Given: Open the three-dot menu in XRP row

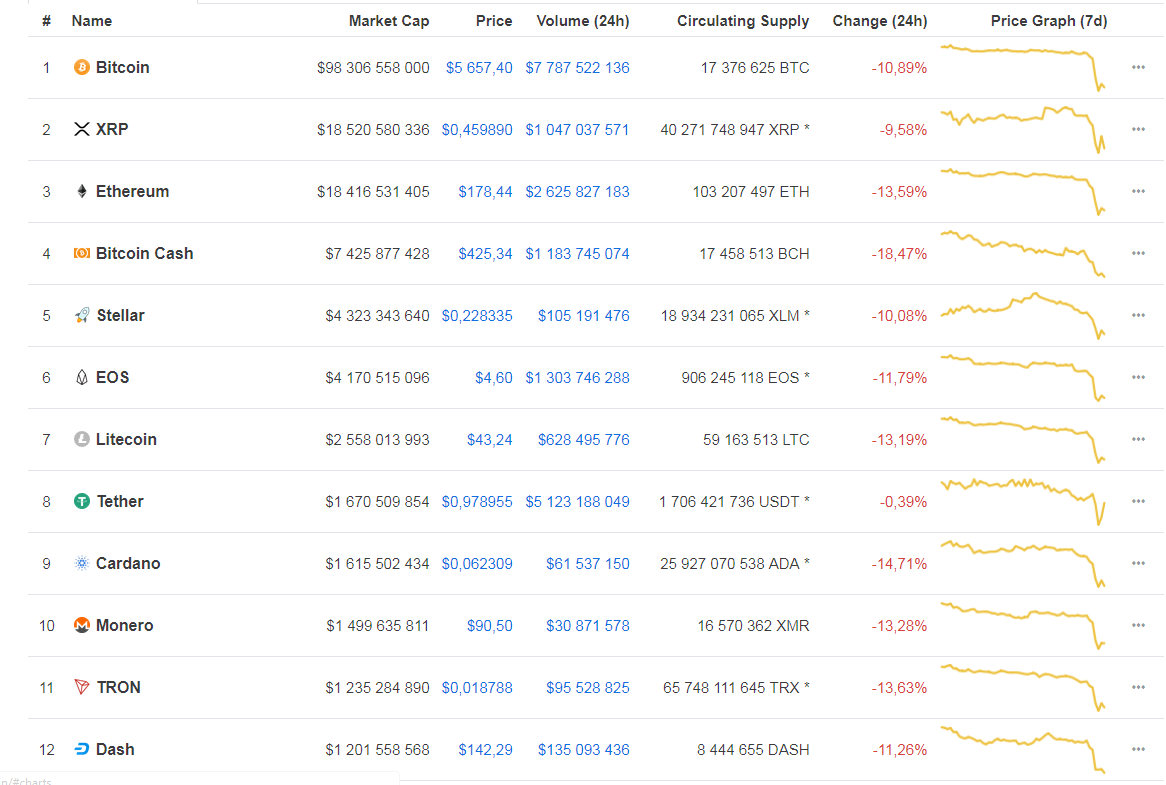Looking at the screenshot, I should coord(1138,129).
